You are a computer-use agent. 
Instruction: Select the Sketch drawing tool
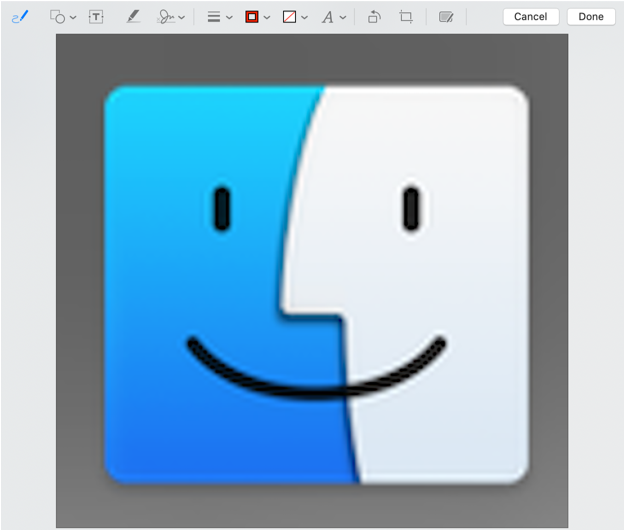[20, 17]
